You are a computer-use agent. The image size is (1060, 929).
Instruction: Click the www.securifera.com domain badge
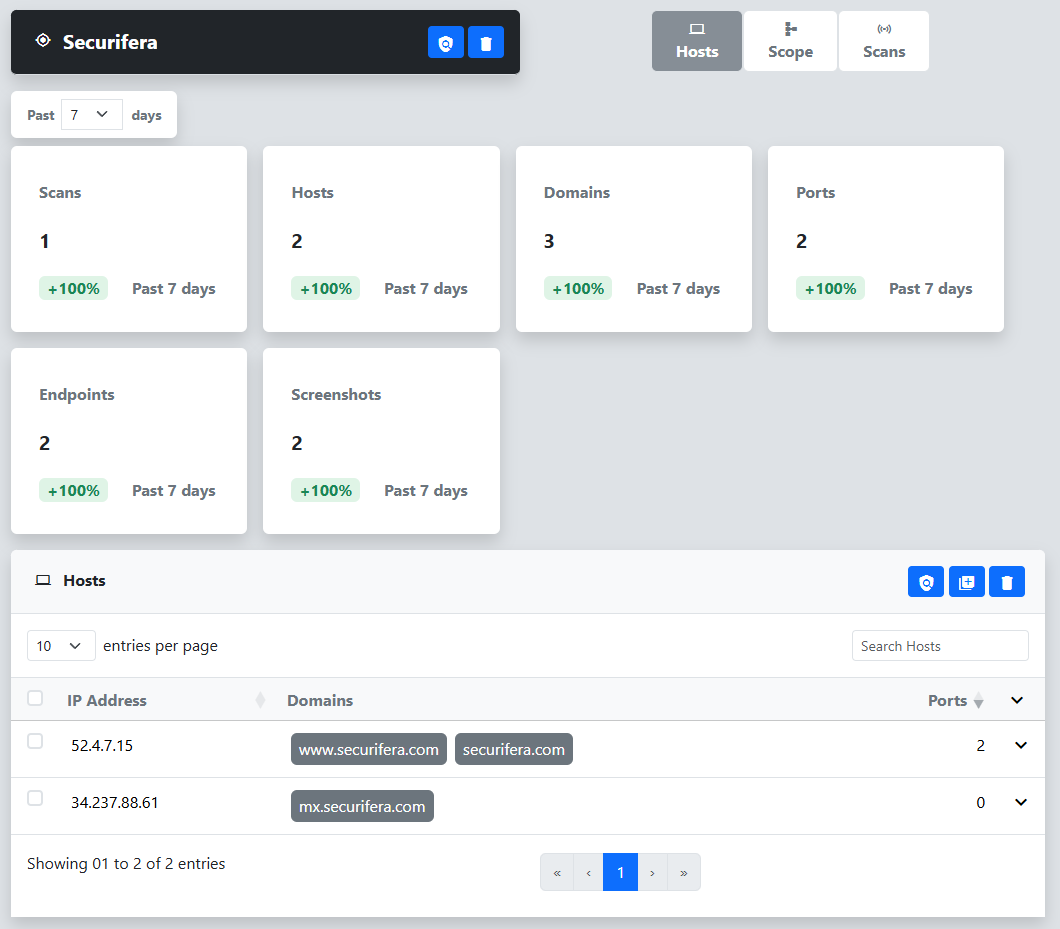coord(369,750)
